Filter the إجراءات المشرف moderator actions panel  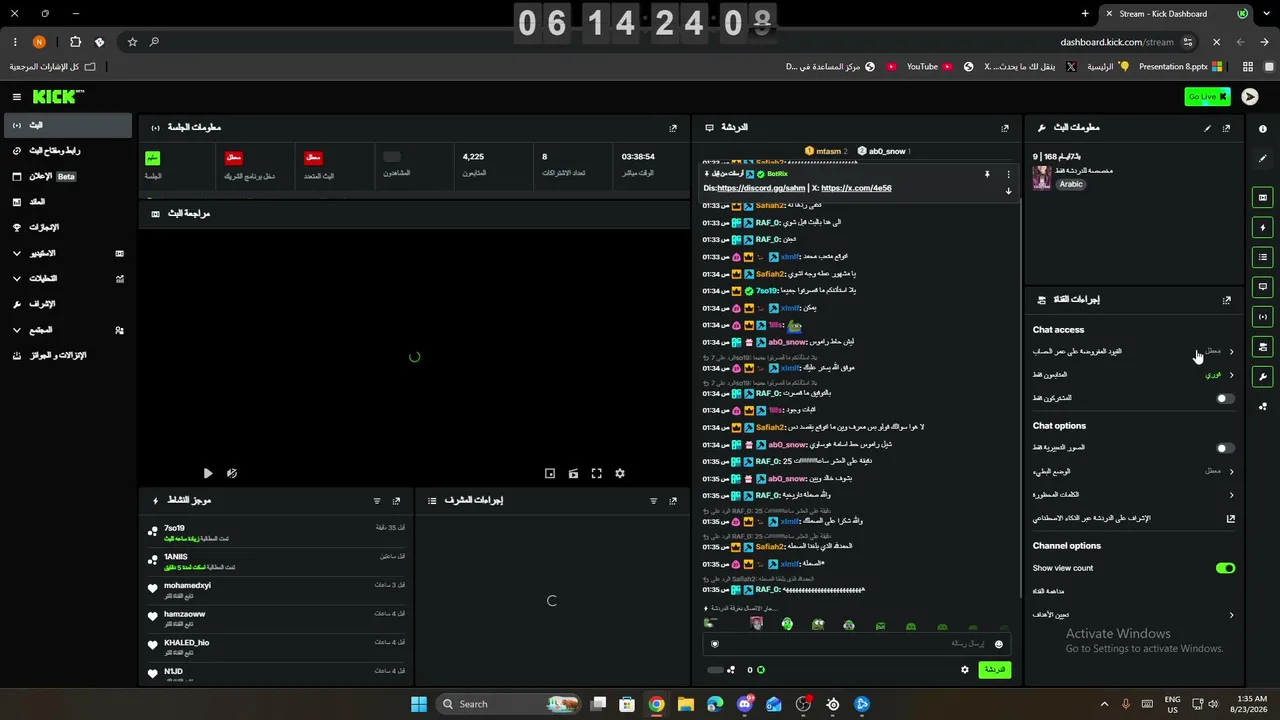click(653, 501)
